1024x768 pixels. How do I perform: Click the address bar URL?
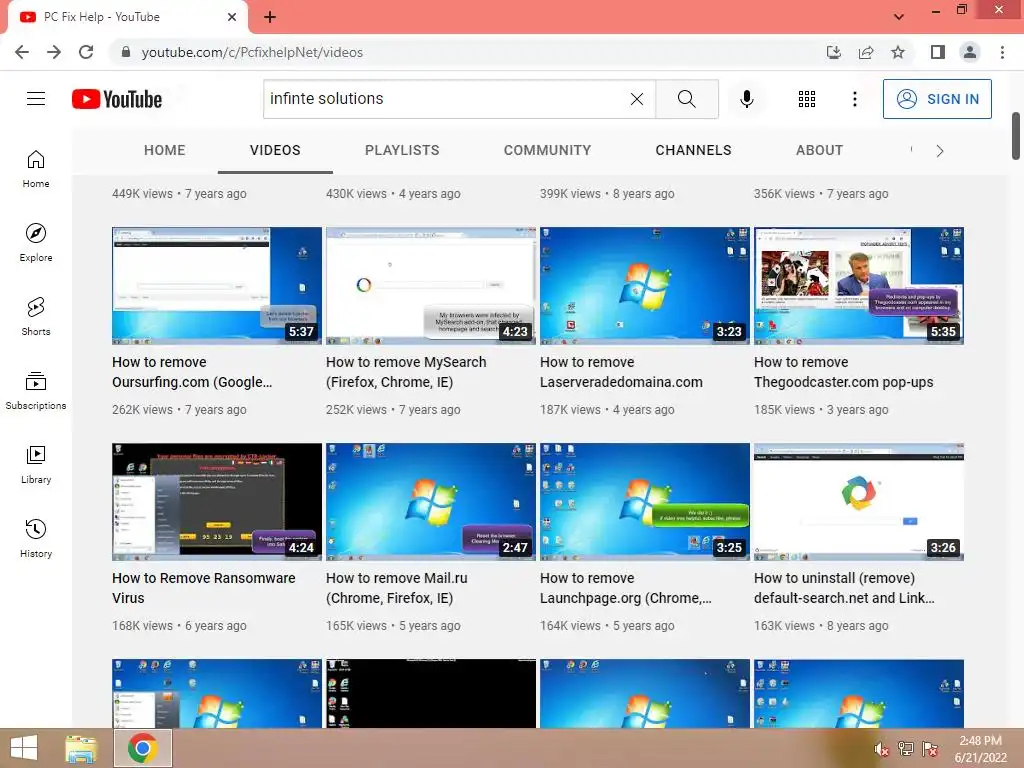pos(252,52)
